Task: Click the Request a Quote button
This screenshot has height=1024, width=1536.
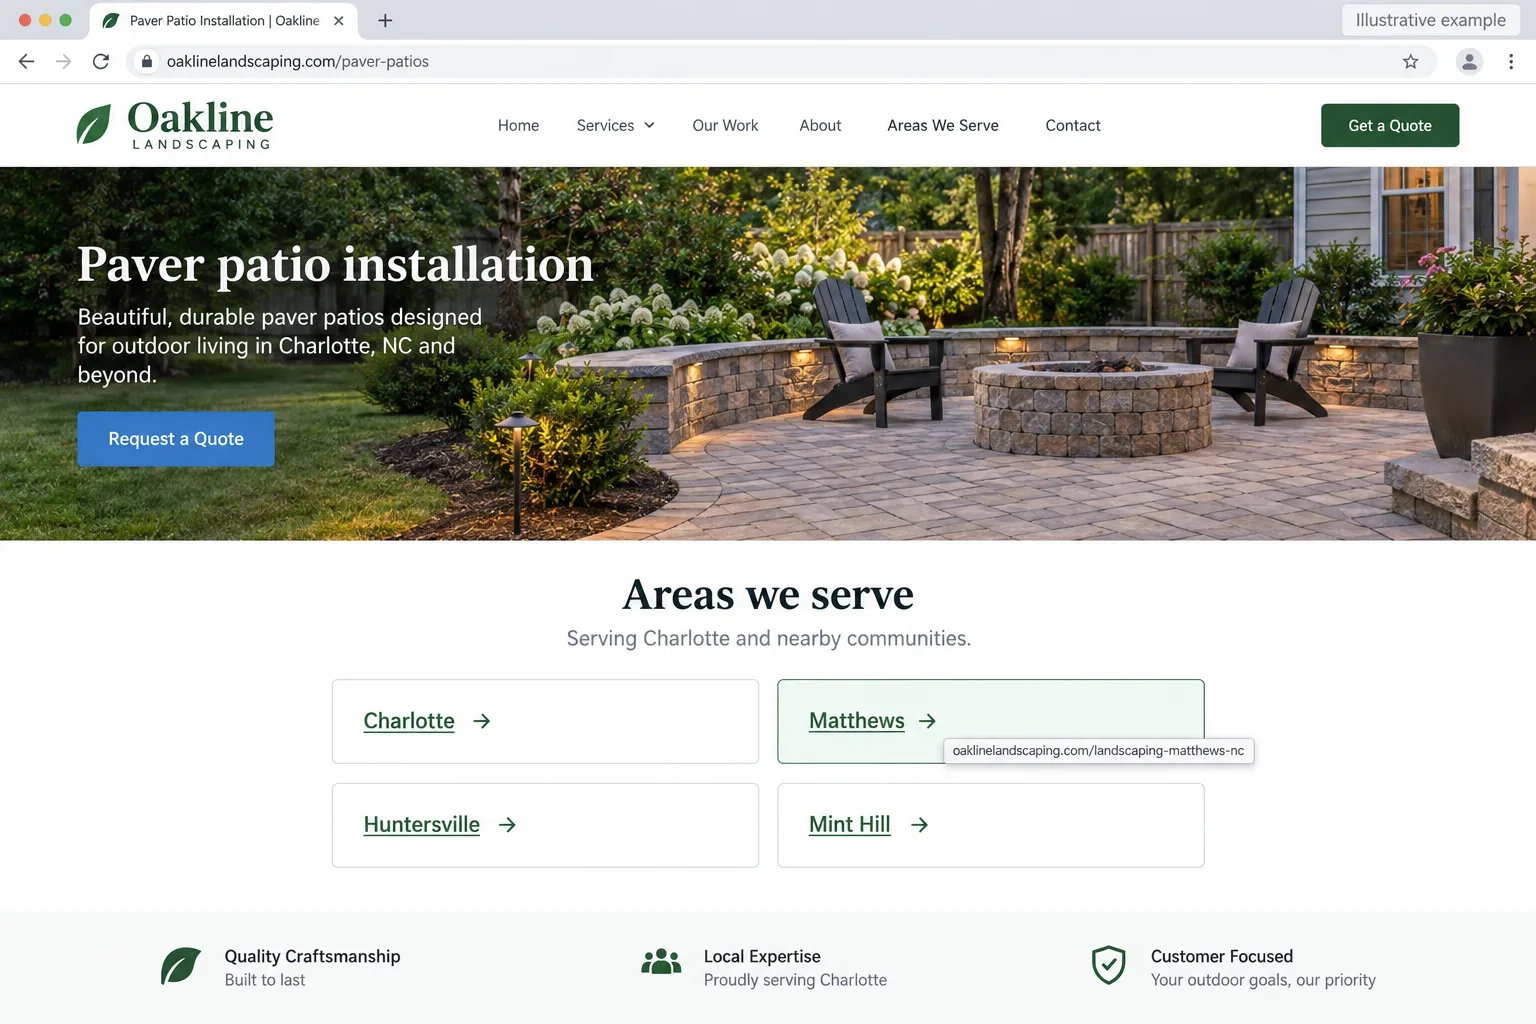Action: coord(176,439)
